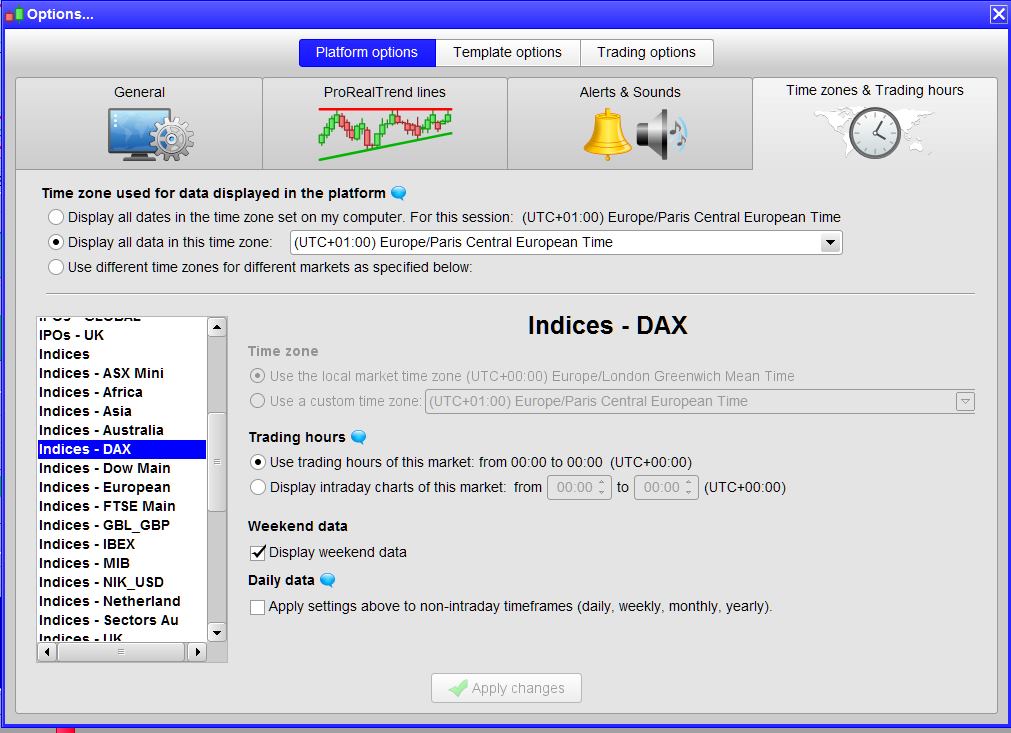
Task: Select 'Indices - DAX' market
Action: [122, 449]
